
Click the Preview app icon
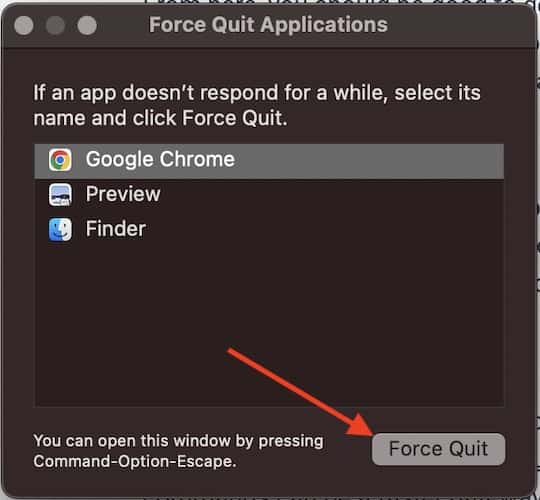point(60,195)
